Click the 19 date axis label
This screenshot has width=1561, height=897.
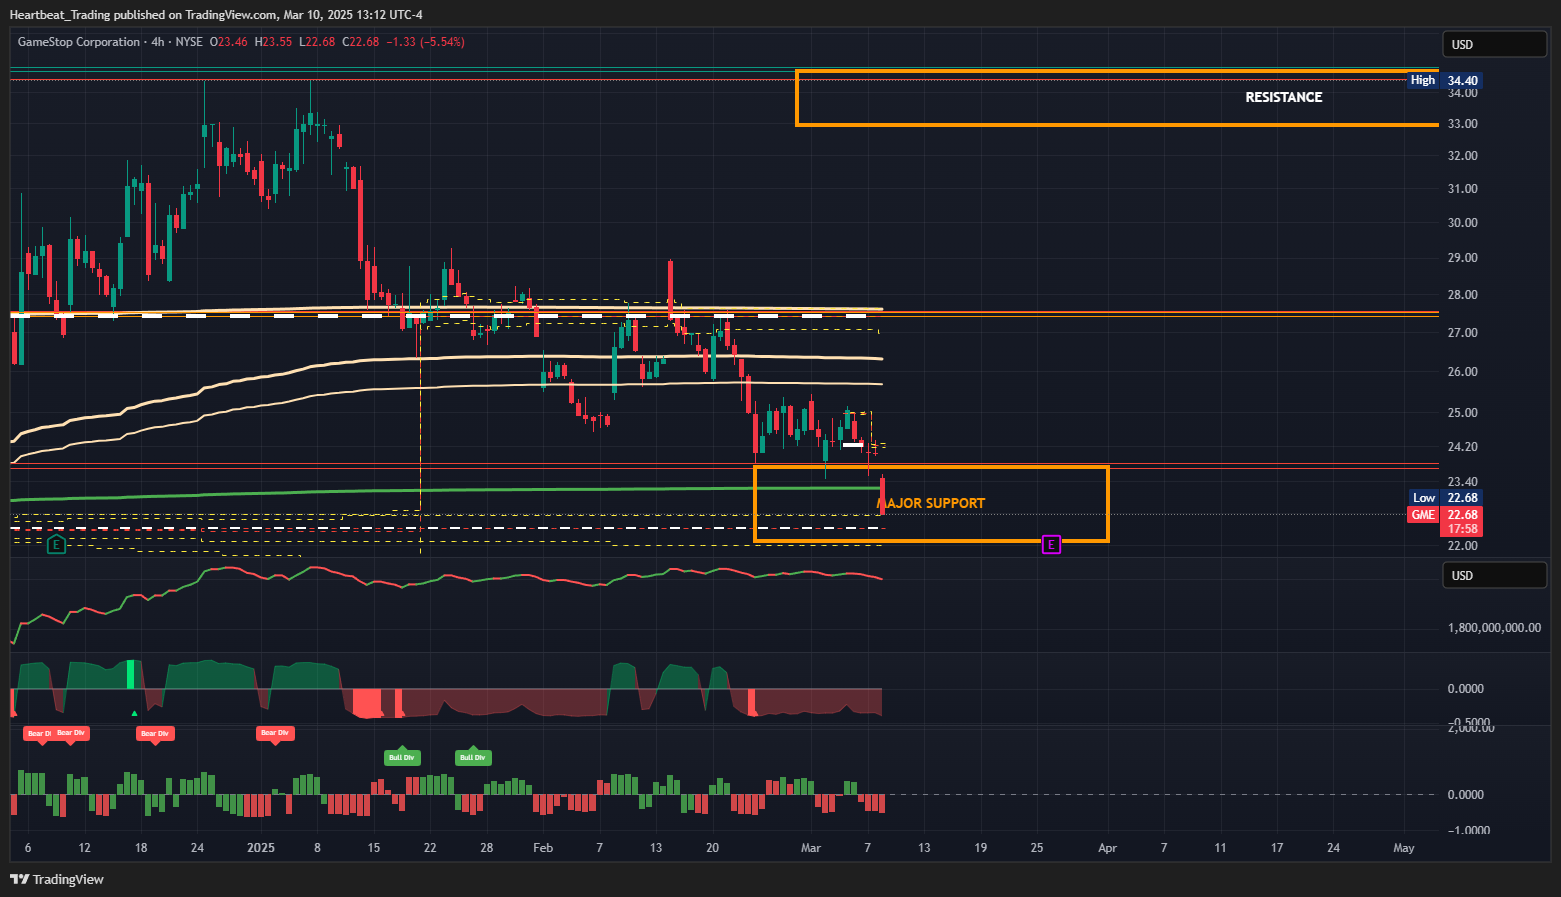[981, 848]
